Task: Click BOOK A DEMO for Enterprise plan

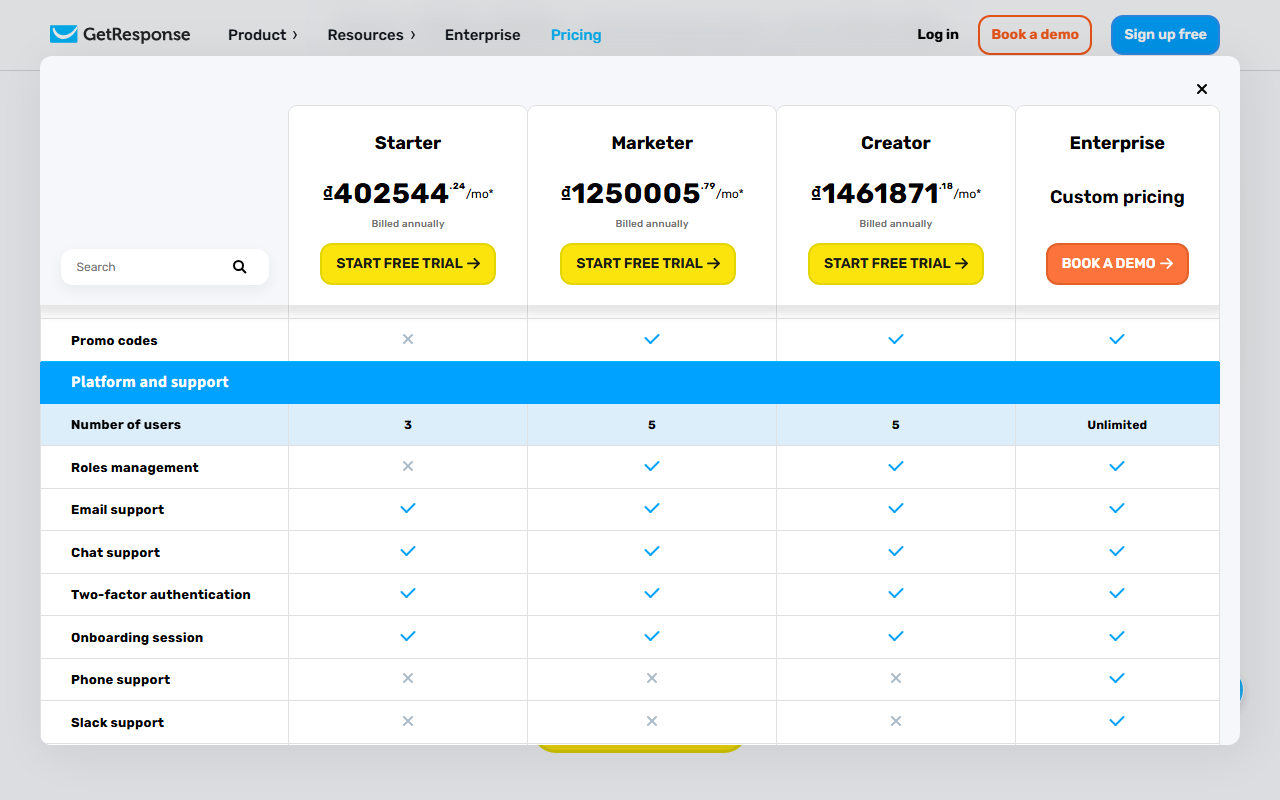Action: point(1117,264)
